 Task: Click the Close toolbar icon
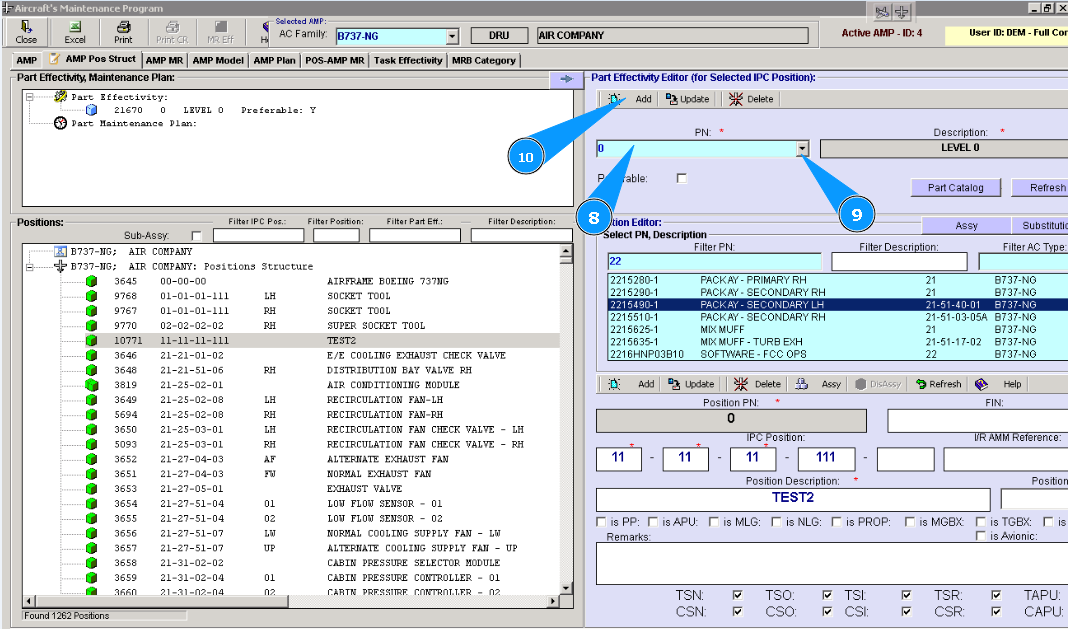(26, 31)
